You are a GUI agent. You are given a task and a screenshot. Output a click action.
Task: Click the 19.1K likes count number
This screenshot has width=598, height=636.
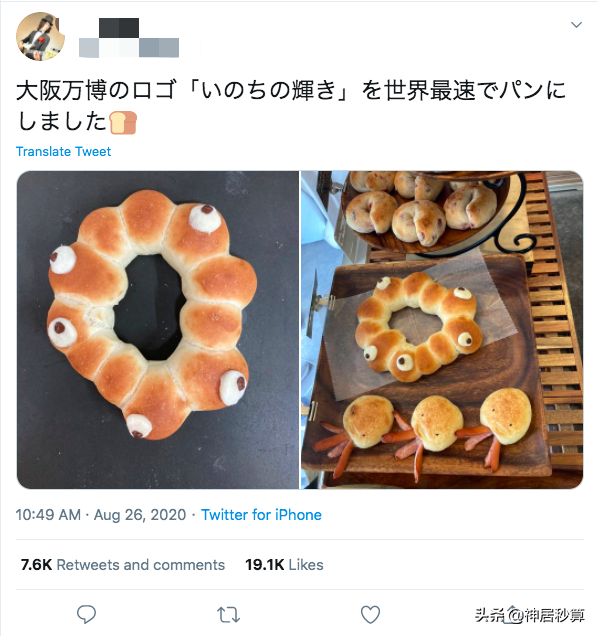click(265, 565)
